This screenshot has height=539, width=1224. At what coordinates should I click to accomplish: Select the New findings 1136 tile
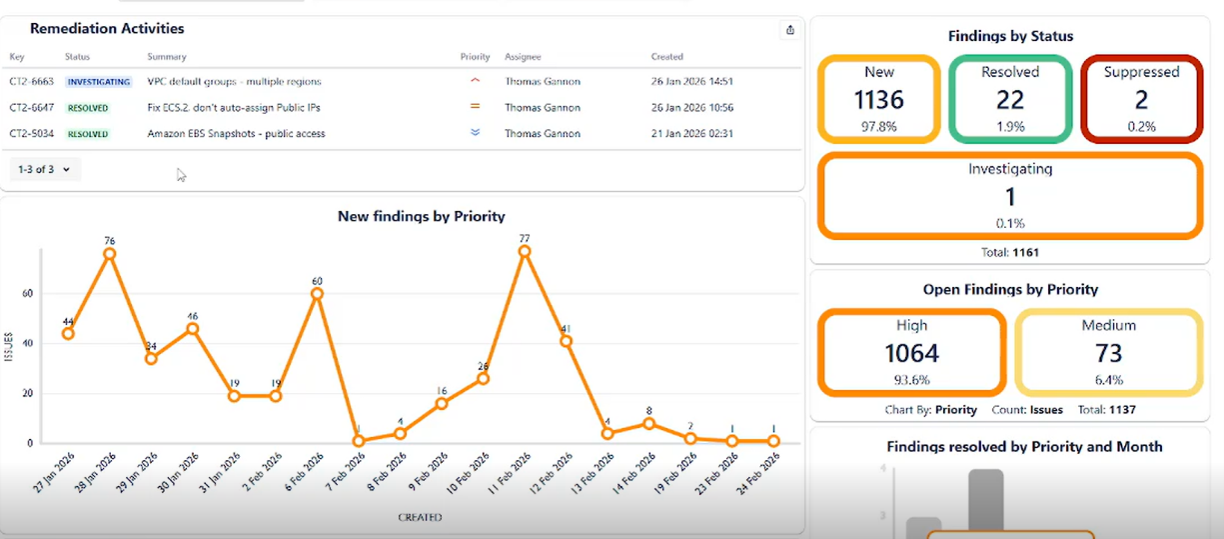coord(879,99)
